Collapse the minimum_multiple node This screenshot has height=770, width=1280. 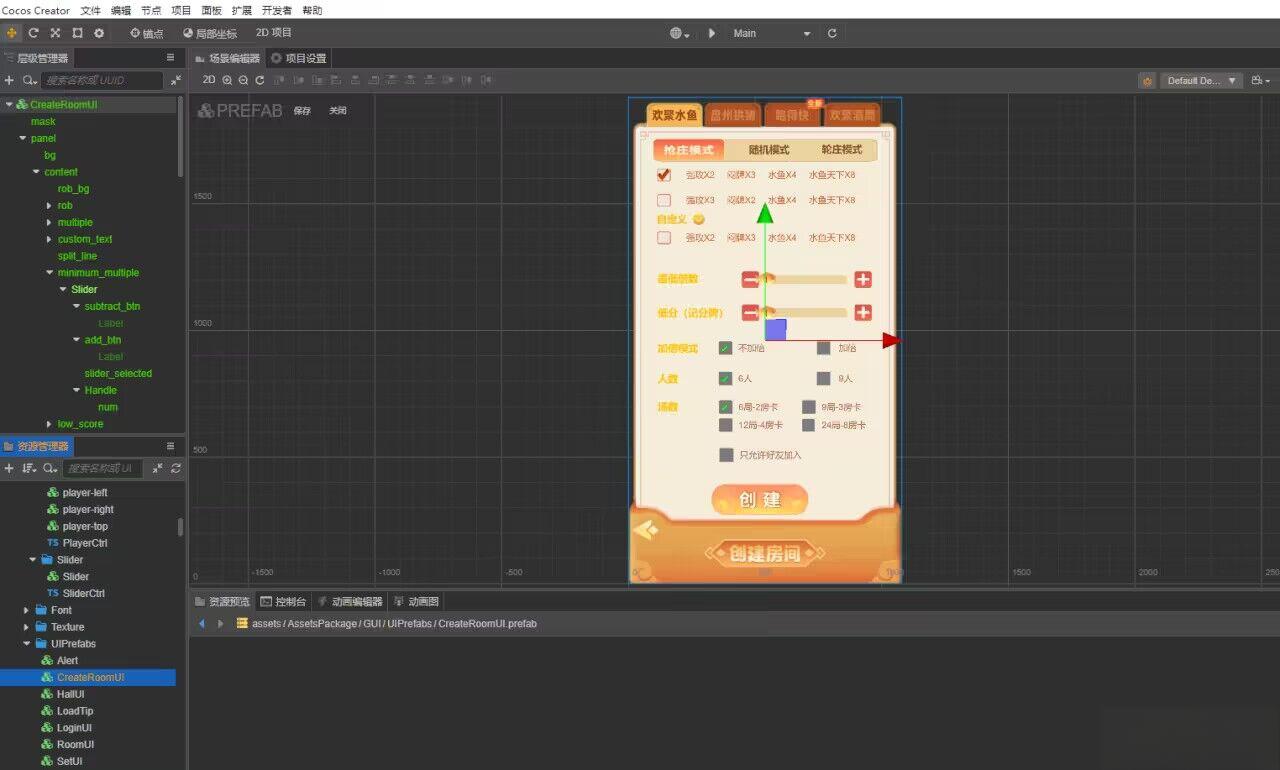[50, 273]
